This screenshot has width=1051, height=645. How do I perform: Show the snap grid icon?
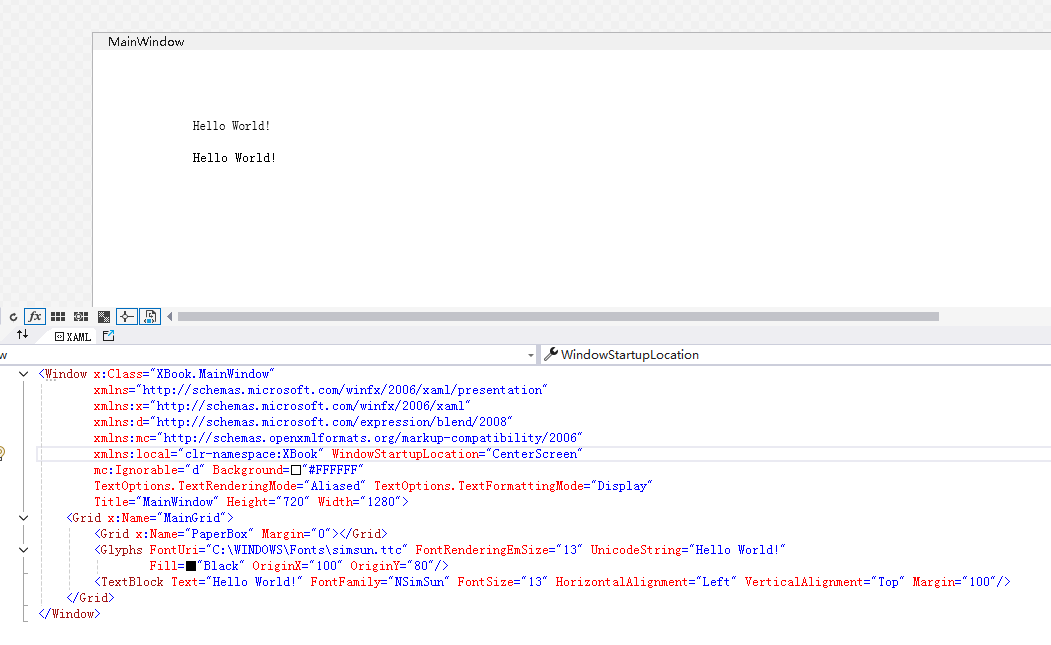coord(58,316)
